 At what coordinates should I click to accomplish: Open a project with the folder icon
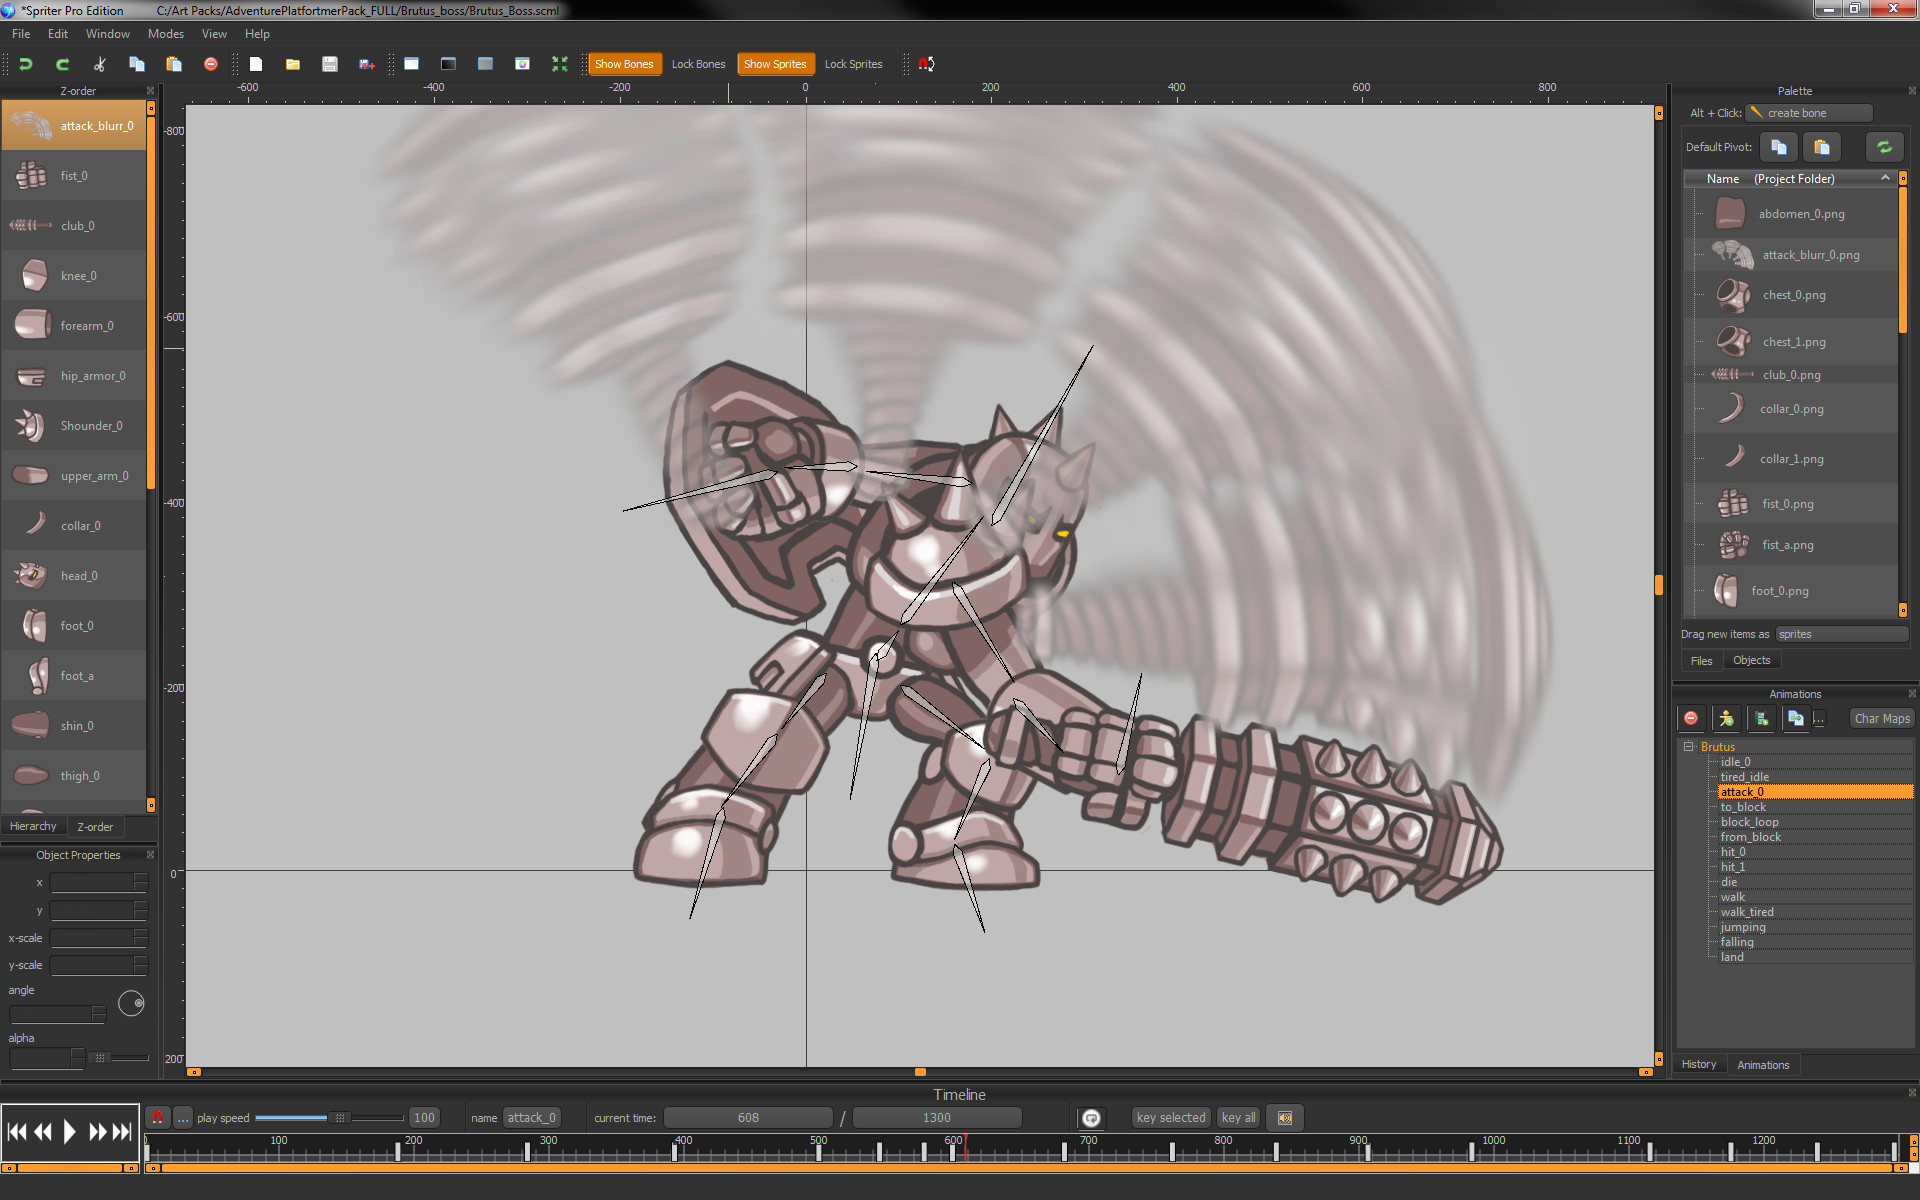[292, 63]
